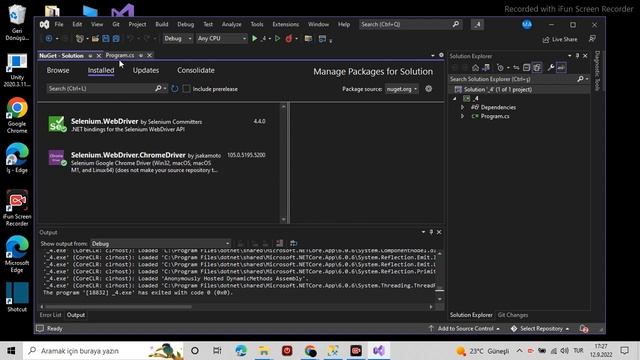Open the Extensions menu

tap(285, 24)
